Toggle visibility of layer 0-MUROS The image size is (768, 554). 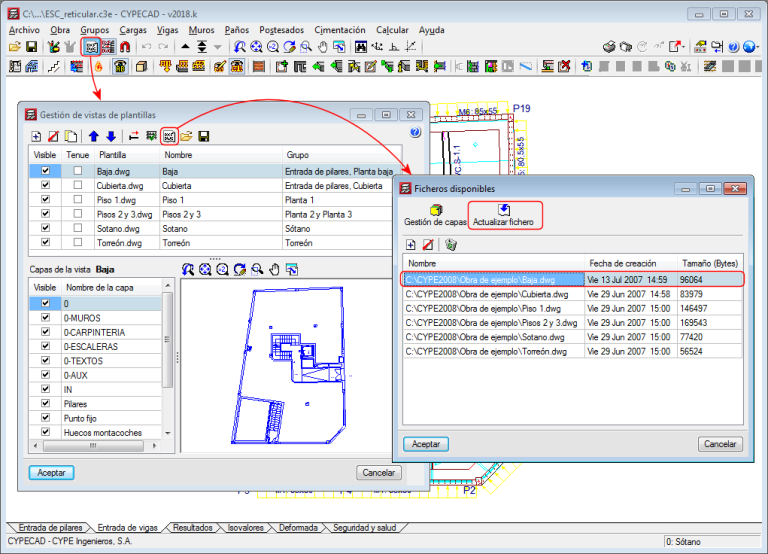click(x=44, y=317)
